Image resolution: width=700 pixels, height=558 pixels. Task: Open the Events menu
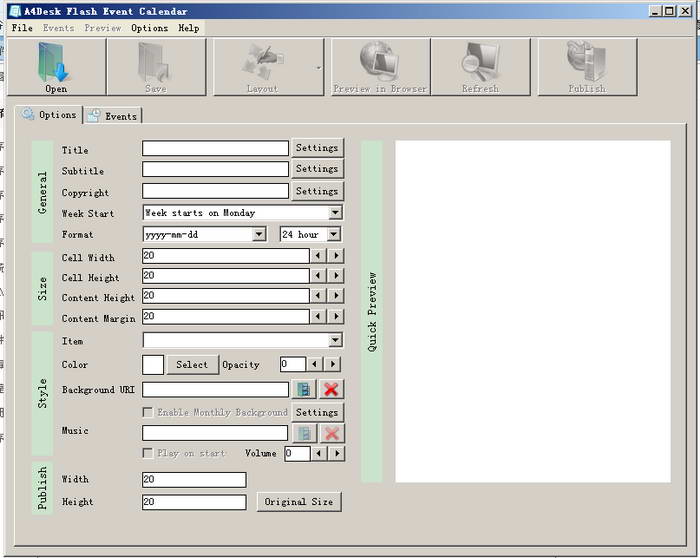click(x=58, y=28)
